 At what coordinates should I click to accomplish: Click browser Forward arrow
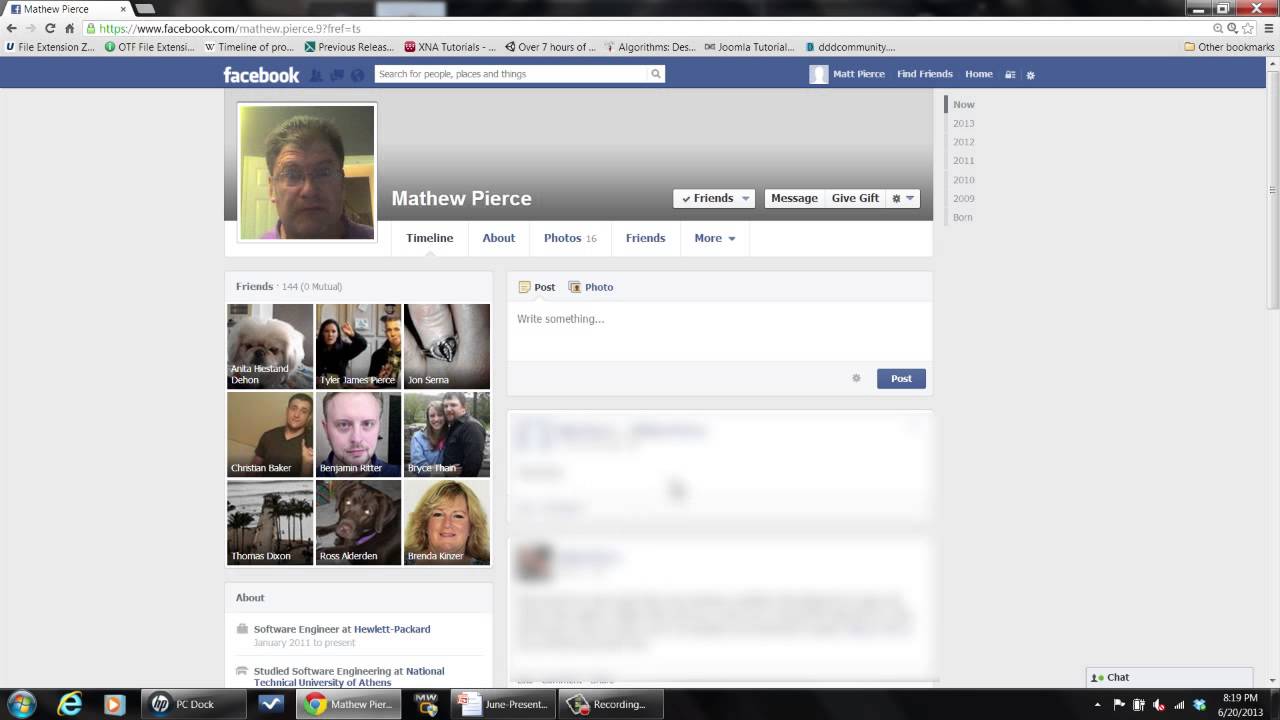[31, 29]
